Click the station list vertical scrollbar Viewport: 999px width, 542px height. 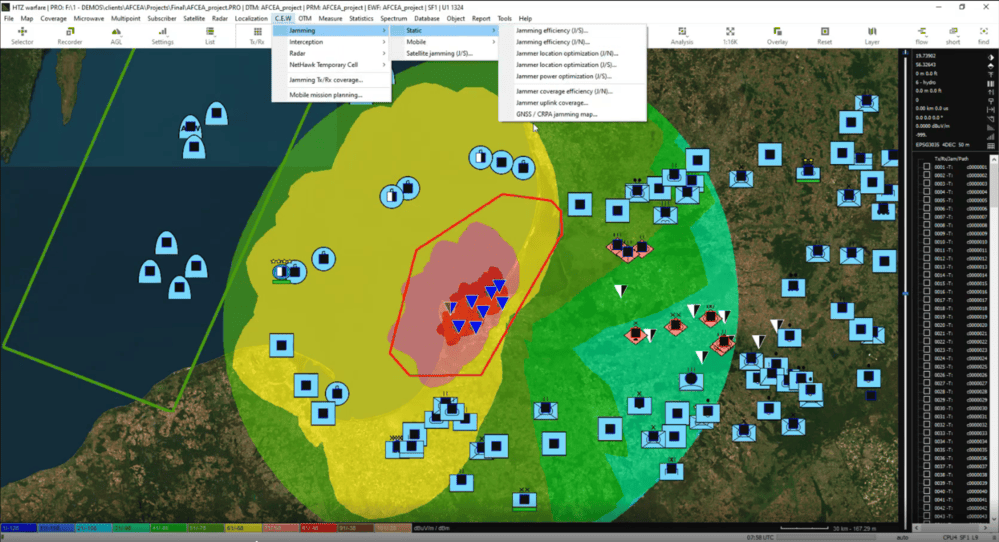[x=993, y=300]
